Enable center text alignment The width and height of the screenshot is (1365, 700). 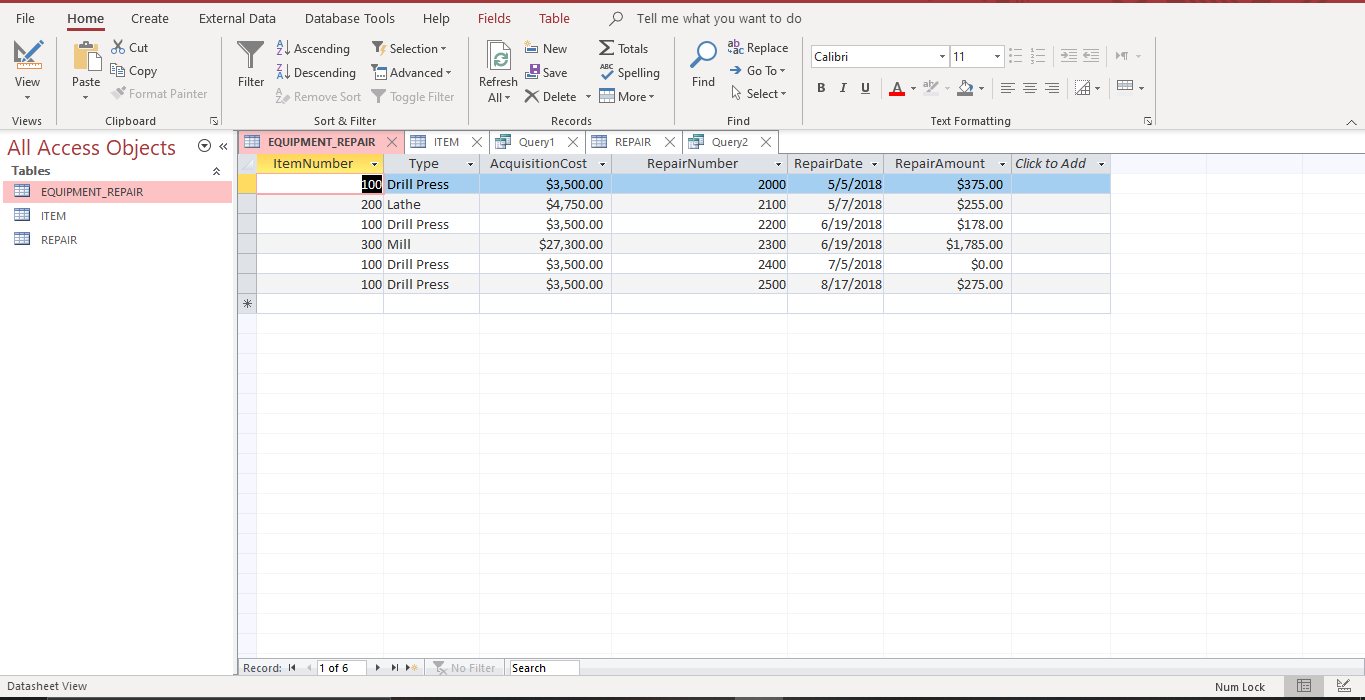(x=1029, y=88)
